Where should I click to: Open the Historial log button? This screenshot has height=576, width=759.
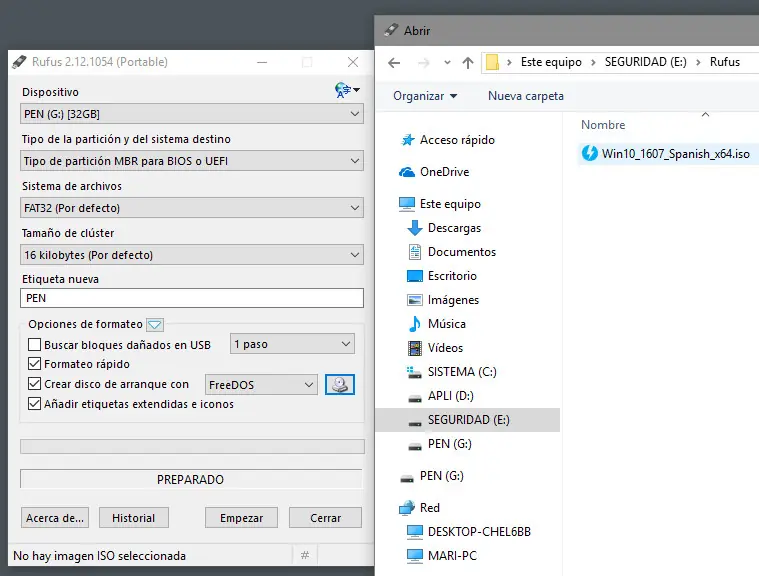(134, 518)
